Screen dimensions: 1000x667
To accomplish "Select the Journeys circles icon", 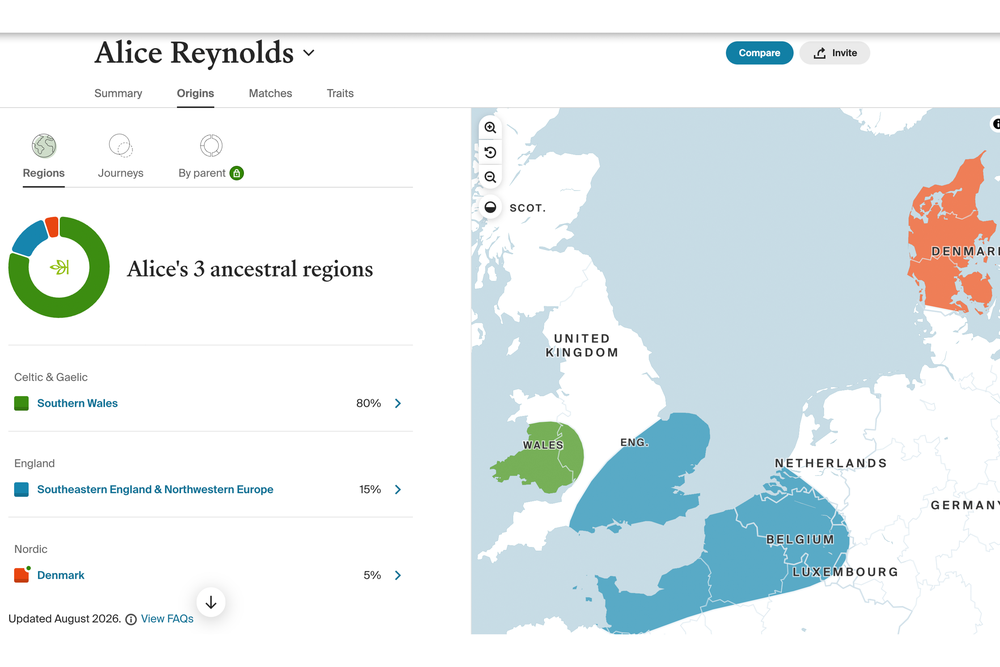I will (x=121, y=146).
